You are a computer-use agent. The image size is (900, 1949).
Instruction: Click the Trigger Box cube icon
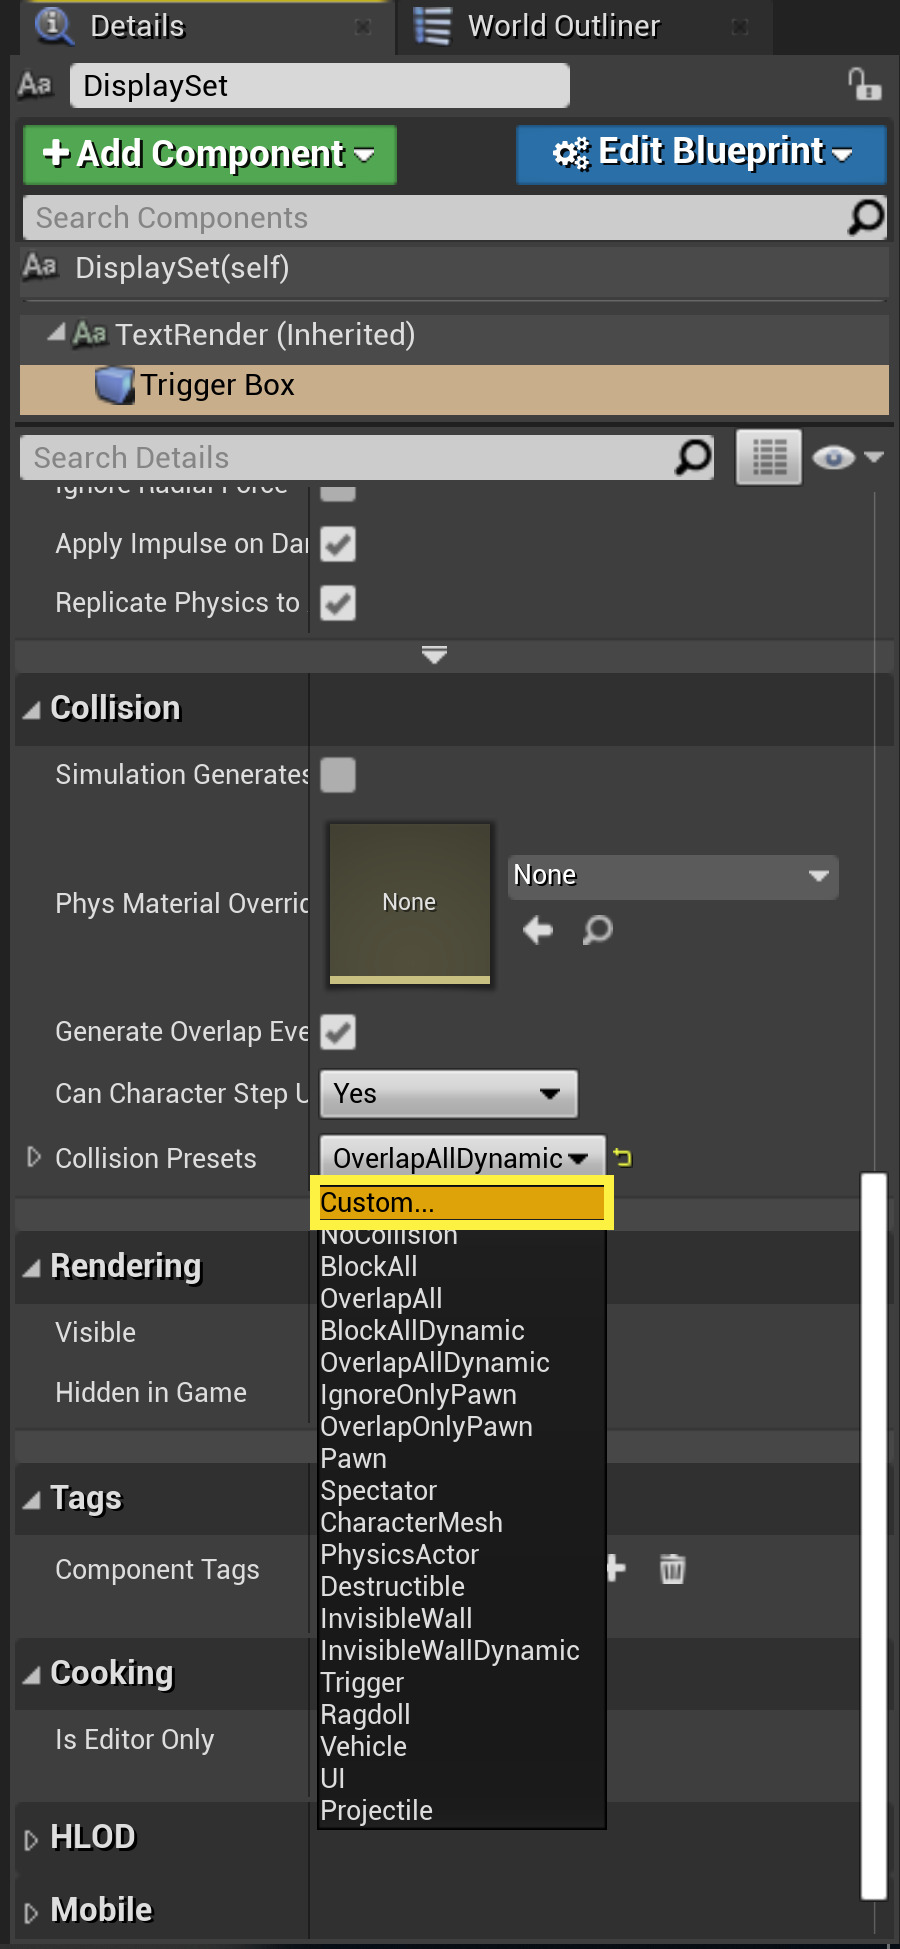click(x=115, y=385)
